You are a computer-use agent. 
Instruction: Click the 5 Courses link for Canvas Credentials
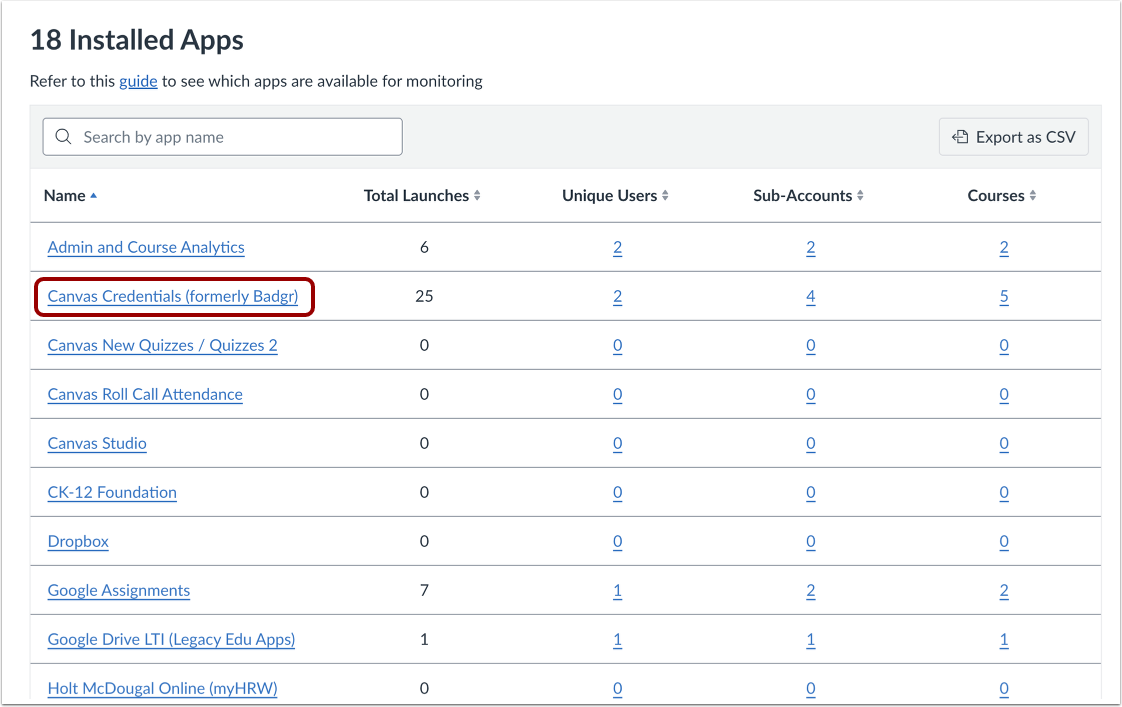1004,296
